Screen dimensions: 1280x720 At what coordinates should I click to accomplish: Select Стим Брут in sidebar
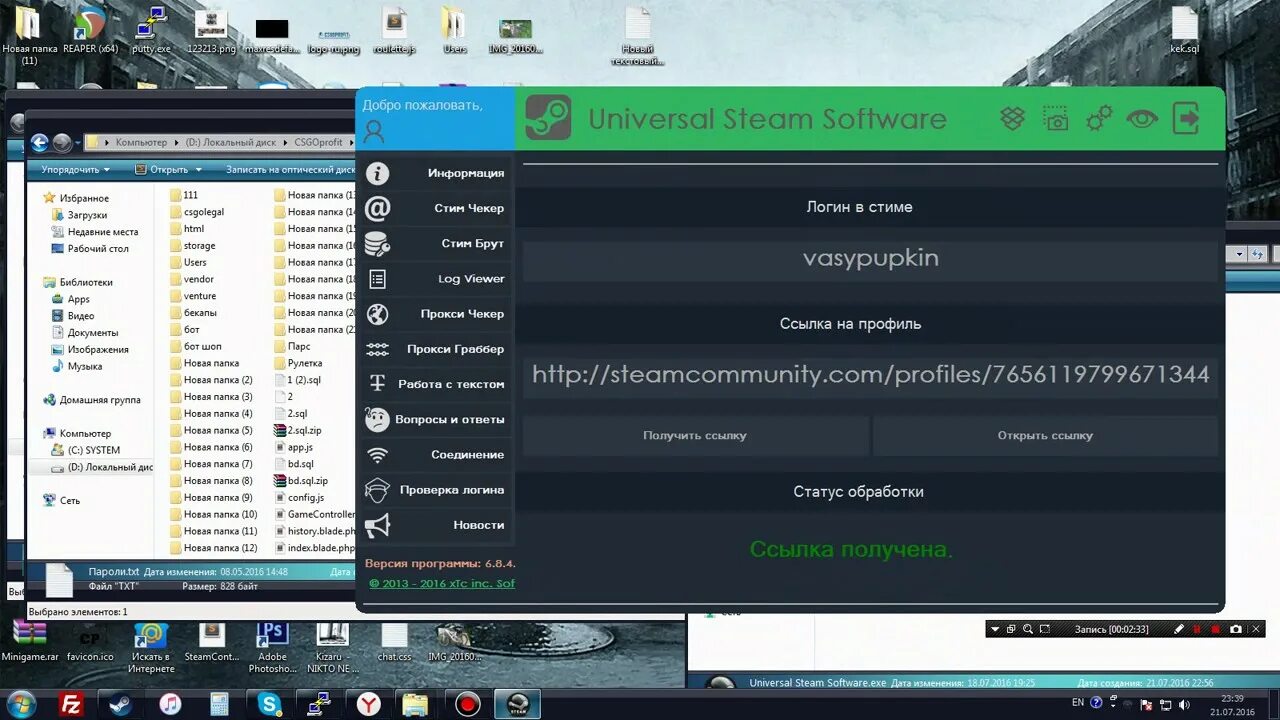click(x=472, y=243)
